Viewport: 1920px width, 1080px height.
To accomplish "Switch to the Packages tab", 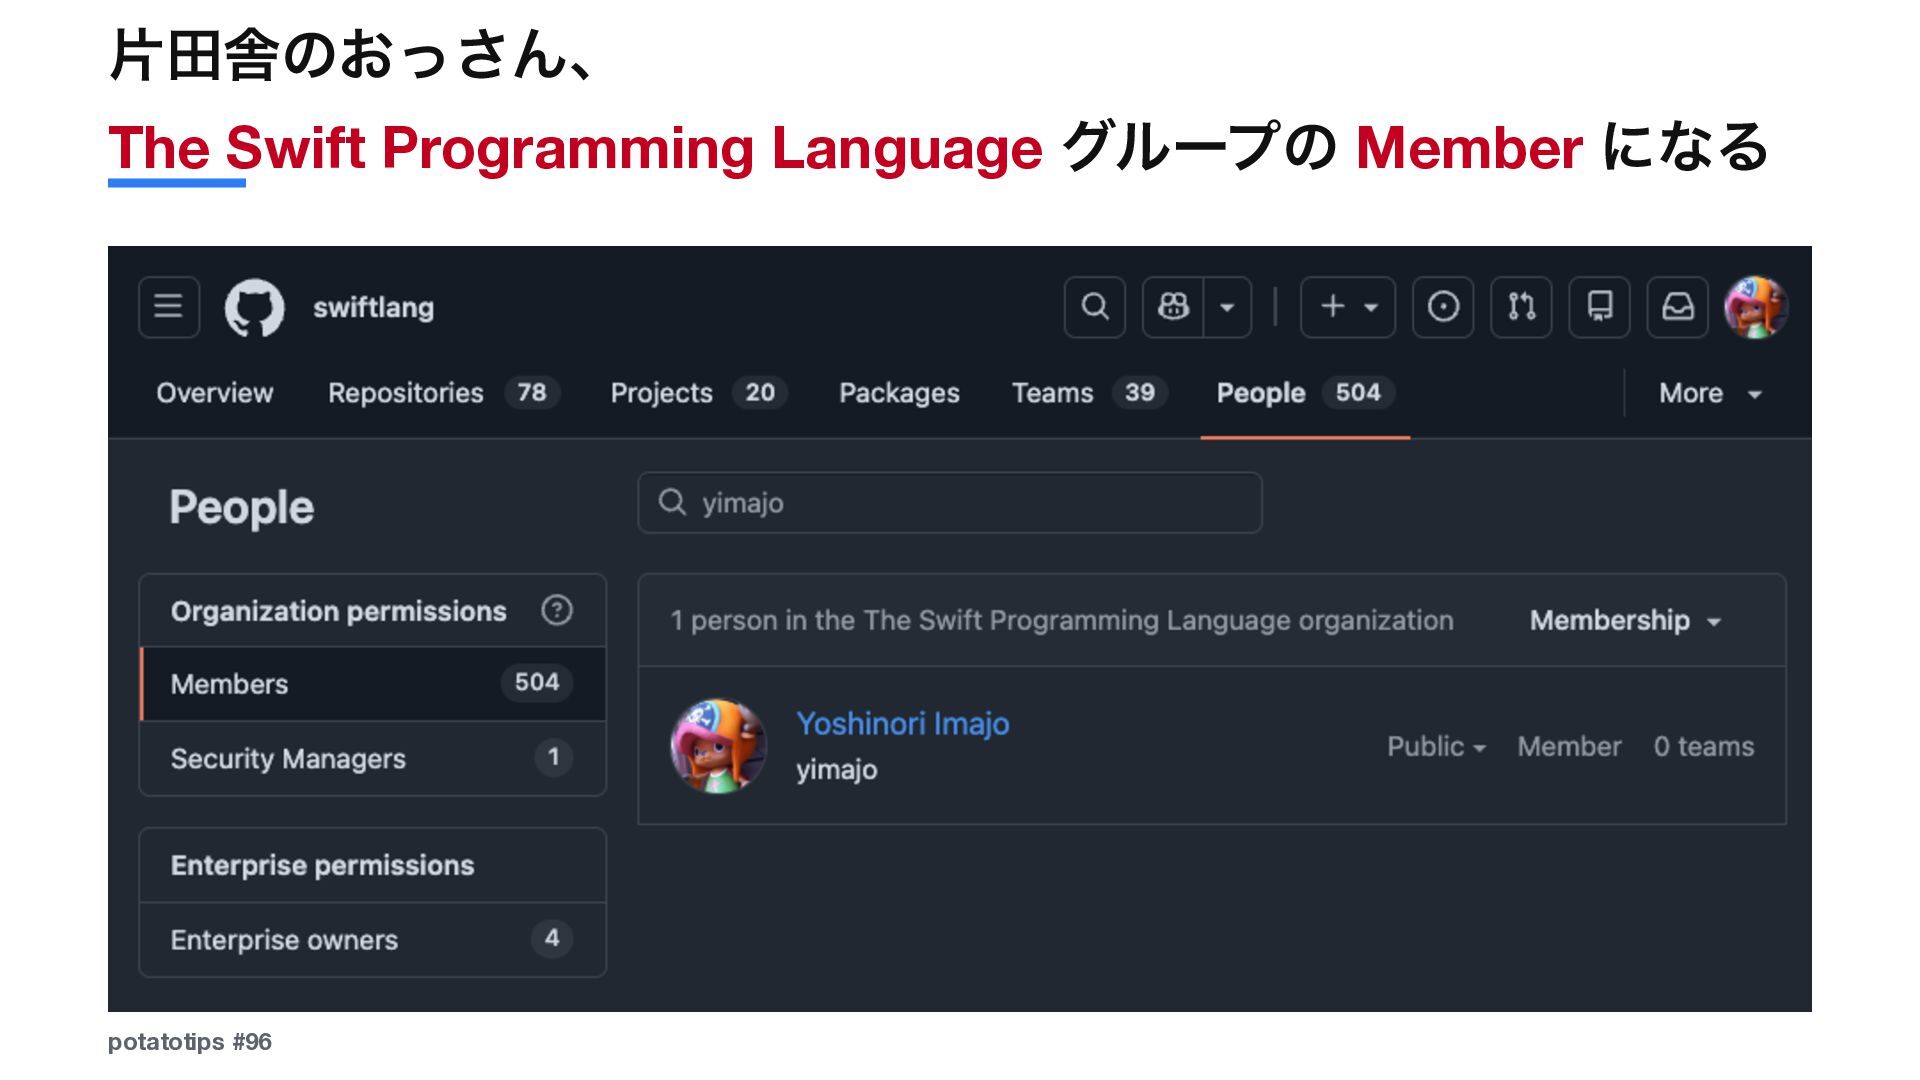I will (x=899, y=393).
